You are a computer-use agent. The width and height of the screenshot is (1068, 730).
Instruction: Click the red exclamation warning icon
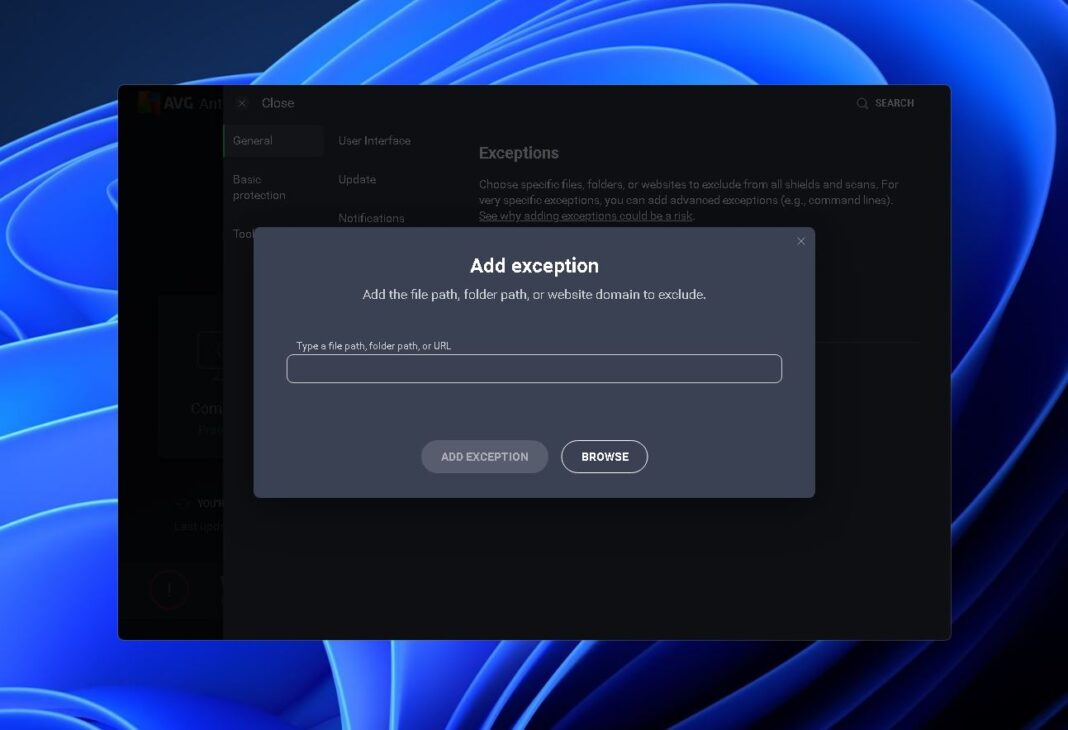click(x=170, y=590)
